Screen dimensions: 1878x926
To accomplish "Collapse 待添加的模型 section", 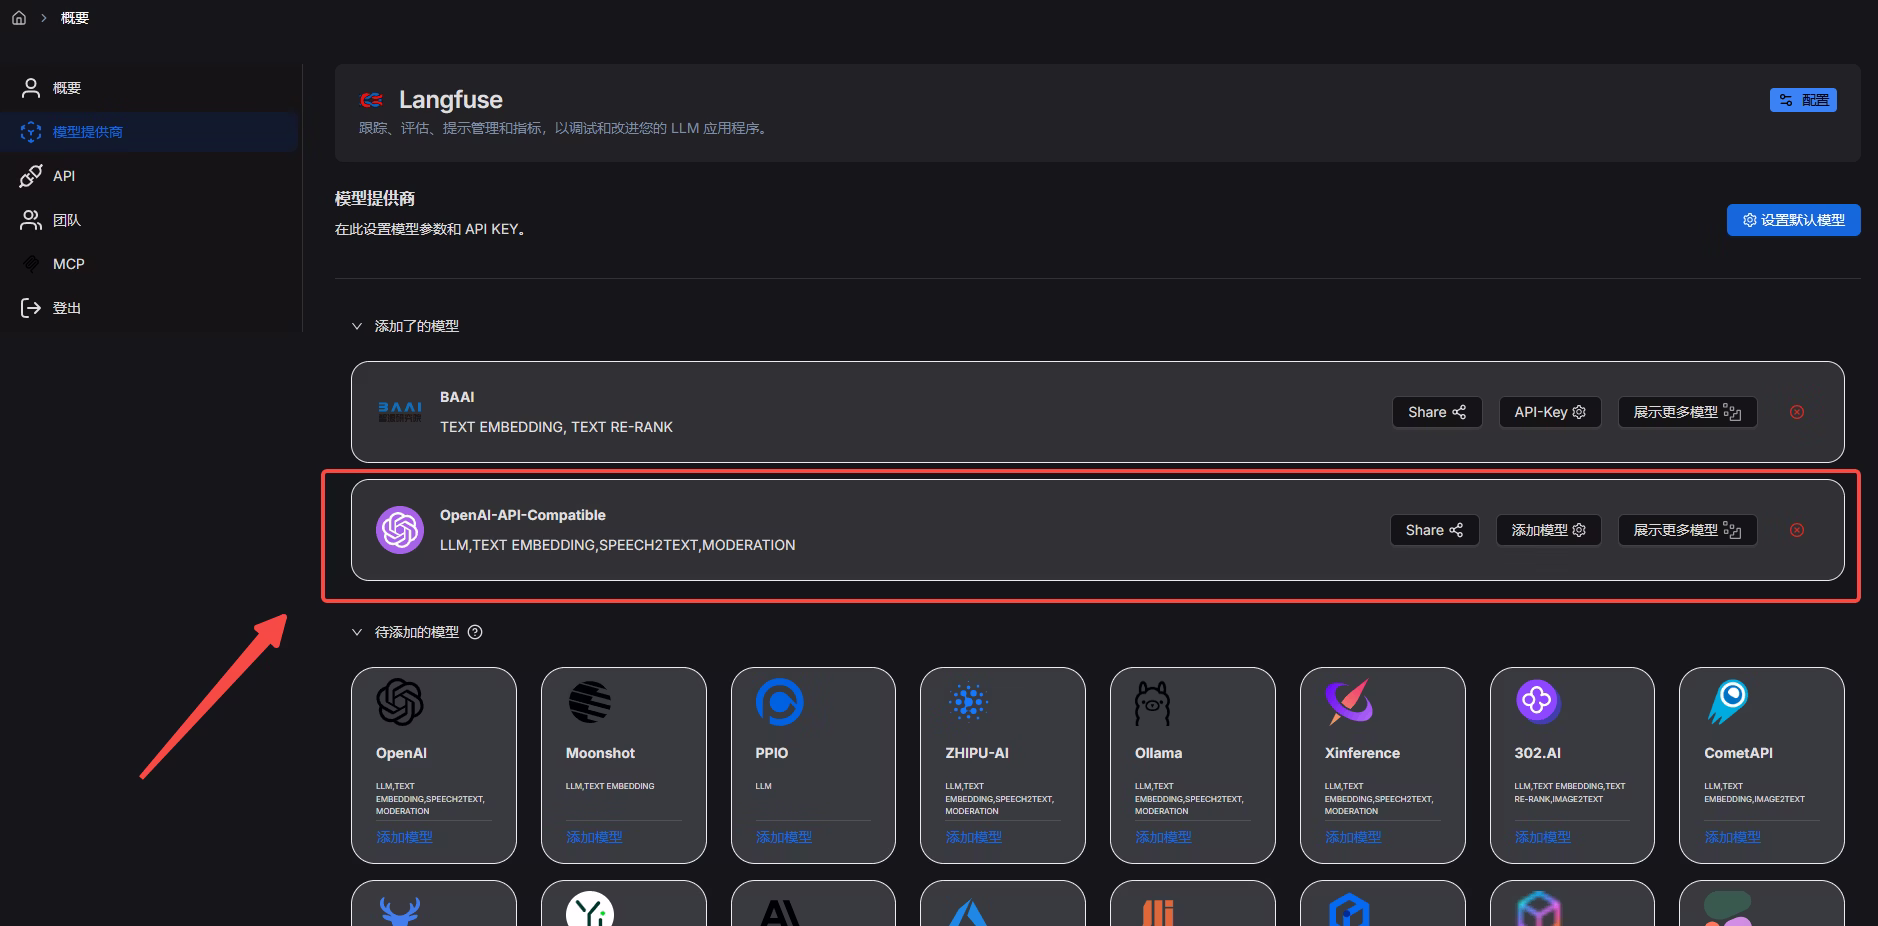I will (357, 632).
